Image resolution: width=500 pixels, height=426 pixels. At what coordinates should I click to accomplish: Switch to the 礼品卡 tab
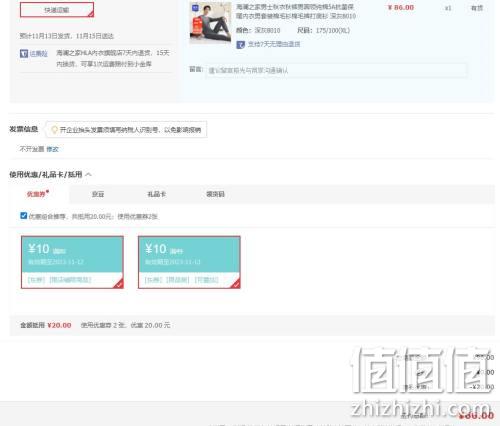pos(157,194)
